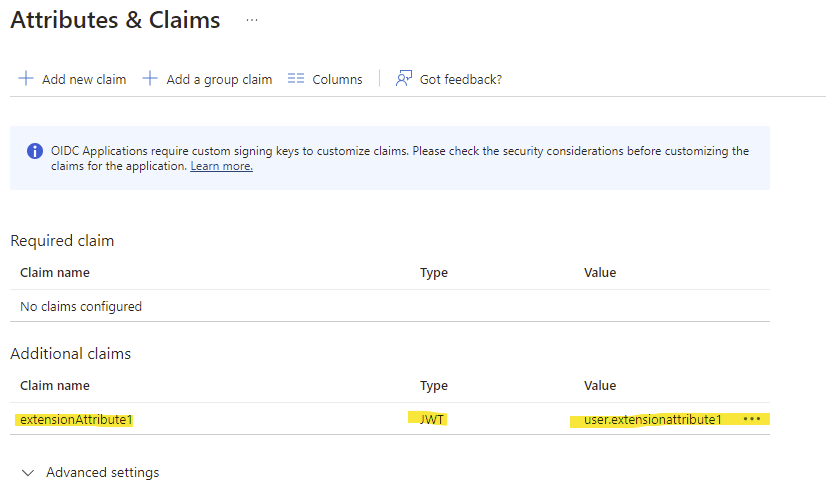Click the blue info icon in the banner
Viewport: 826px width, 495px height.
(34, 152)
